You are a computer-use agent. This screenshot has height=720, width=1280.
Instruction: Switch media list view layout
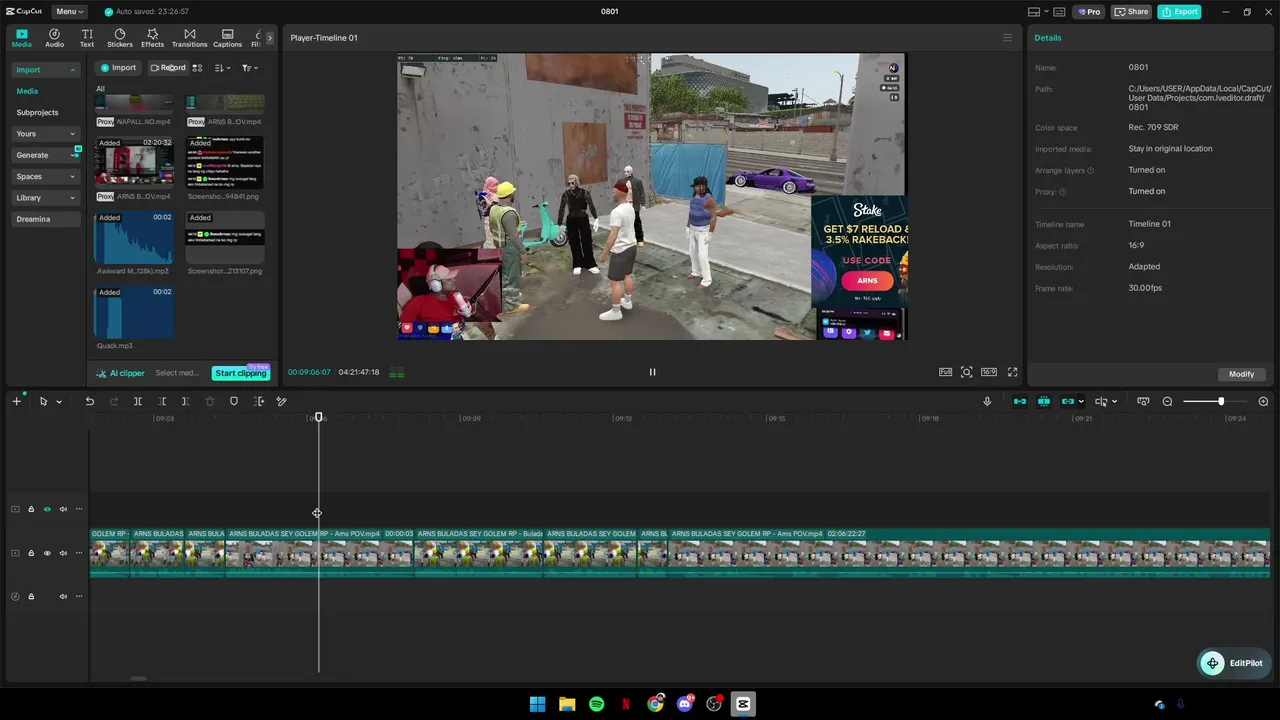(197, 68)
